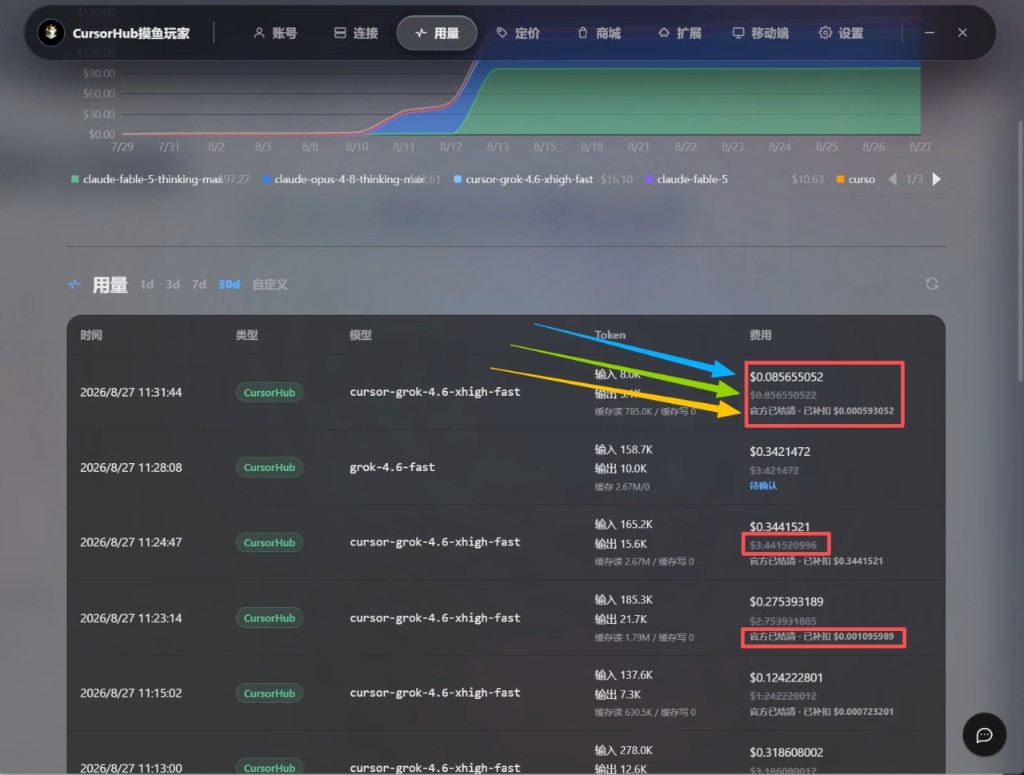
Task: Select timestamp 2026/8/27 11:23:14
Action: [131, 618]
